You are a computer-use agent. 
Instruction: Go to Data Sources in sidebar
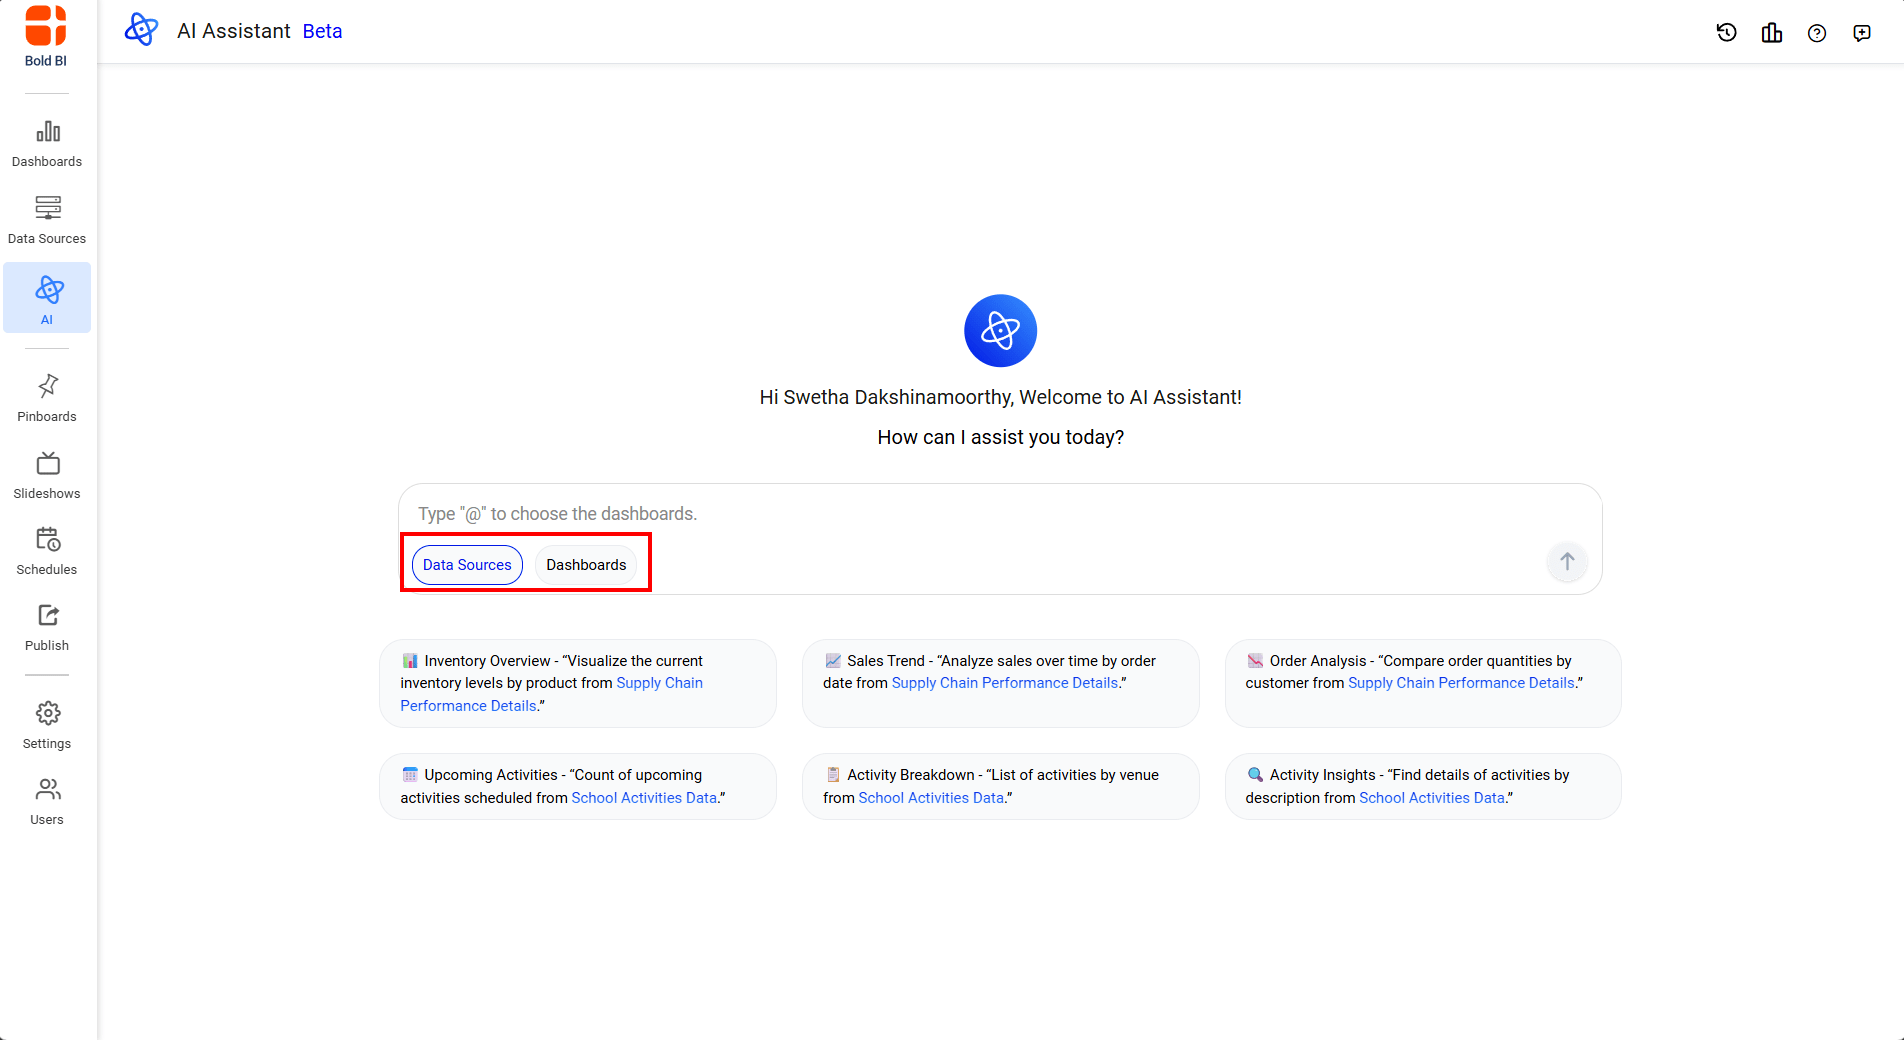pyautogui.click(x=47, y=220)
